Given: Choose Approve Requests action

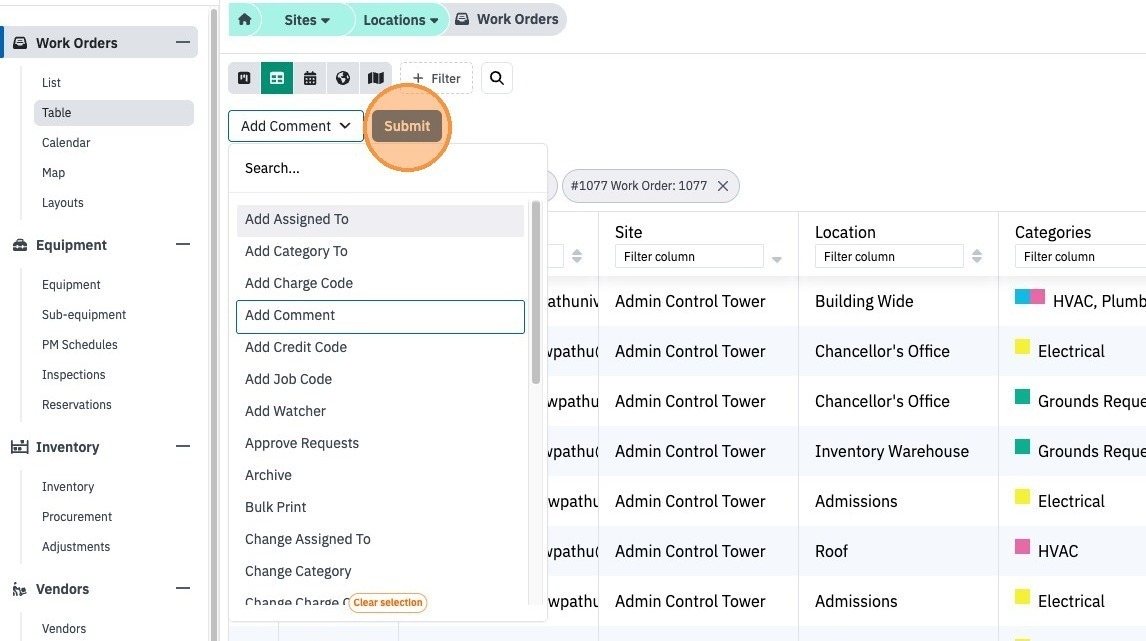Looking at the screenshot, I should 380,444.
